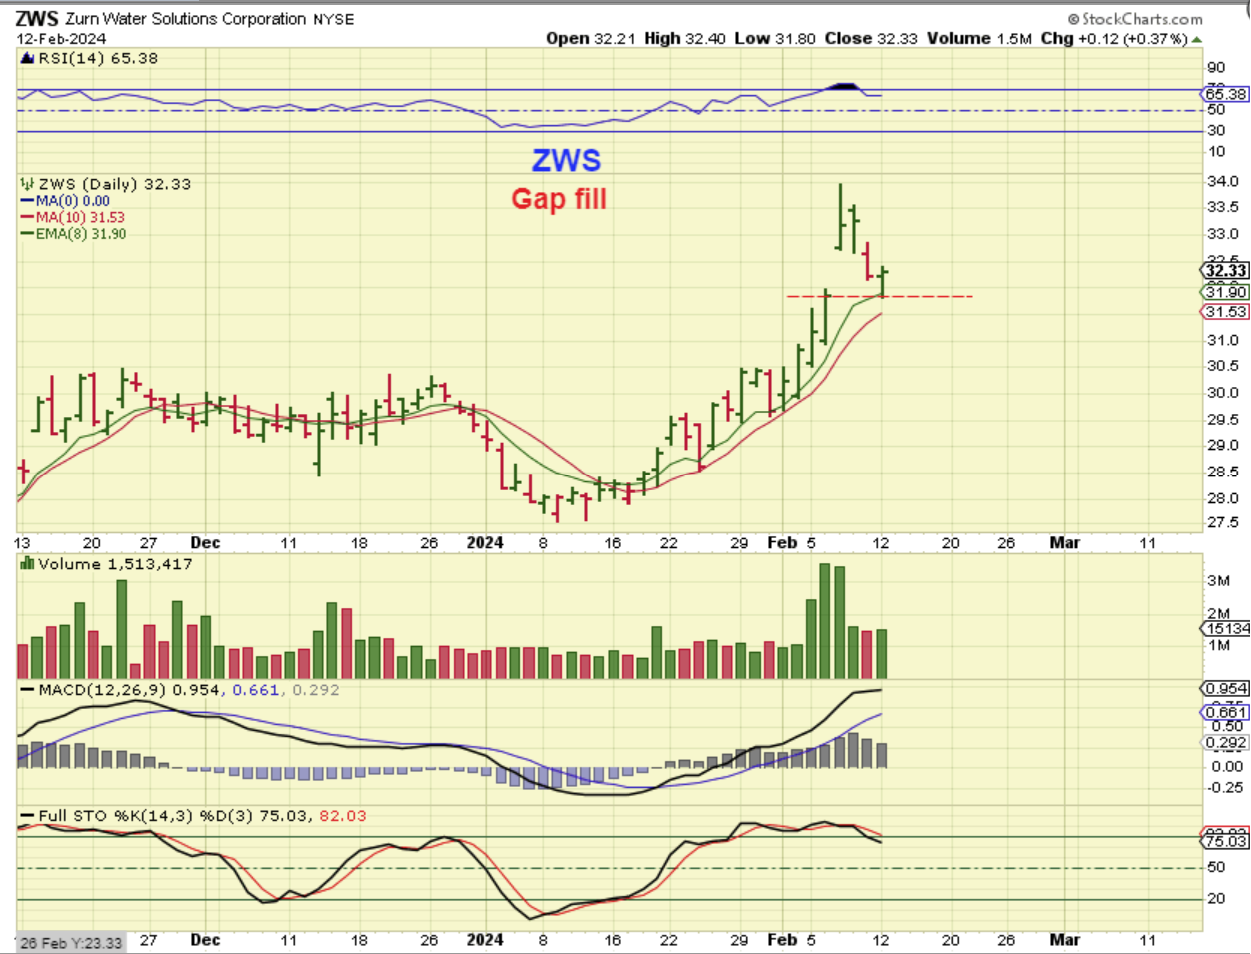Open the StockCharts.com copyright link
The height and width of the screenshot is (954, 1251).
click(x=1135, y=19)
